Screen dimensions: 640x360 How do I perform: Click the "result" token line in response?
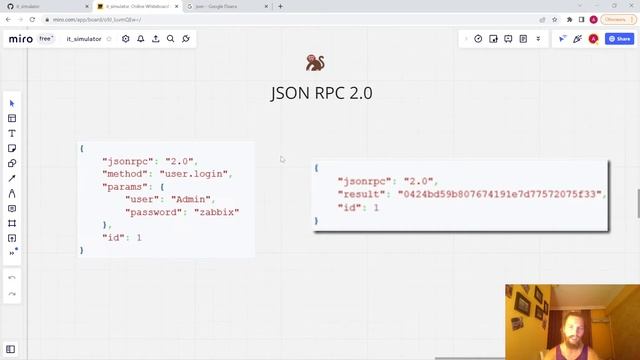click(472, 194)
